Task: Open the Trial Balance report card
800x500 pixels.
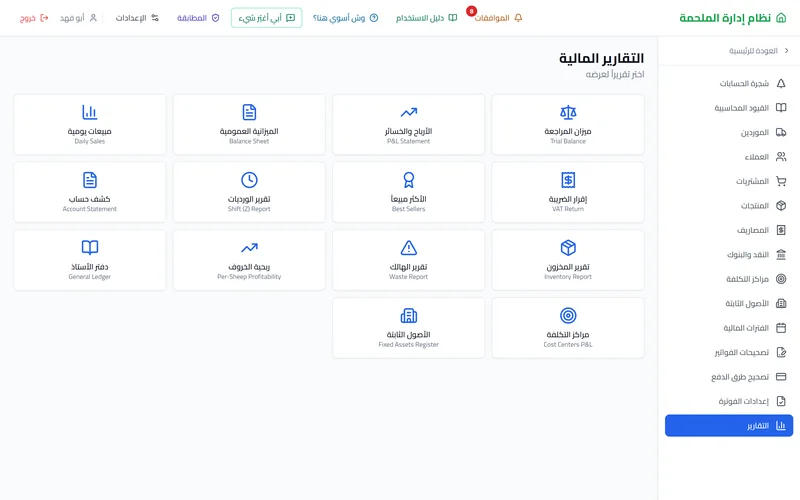Action: pyautogui.click(x=568, y=124)
